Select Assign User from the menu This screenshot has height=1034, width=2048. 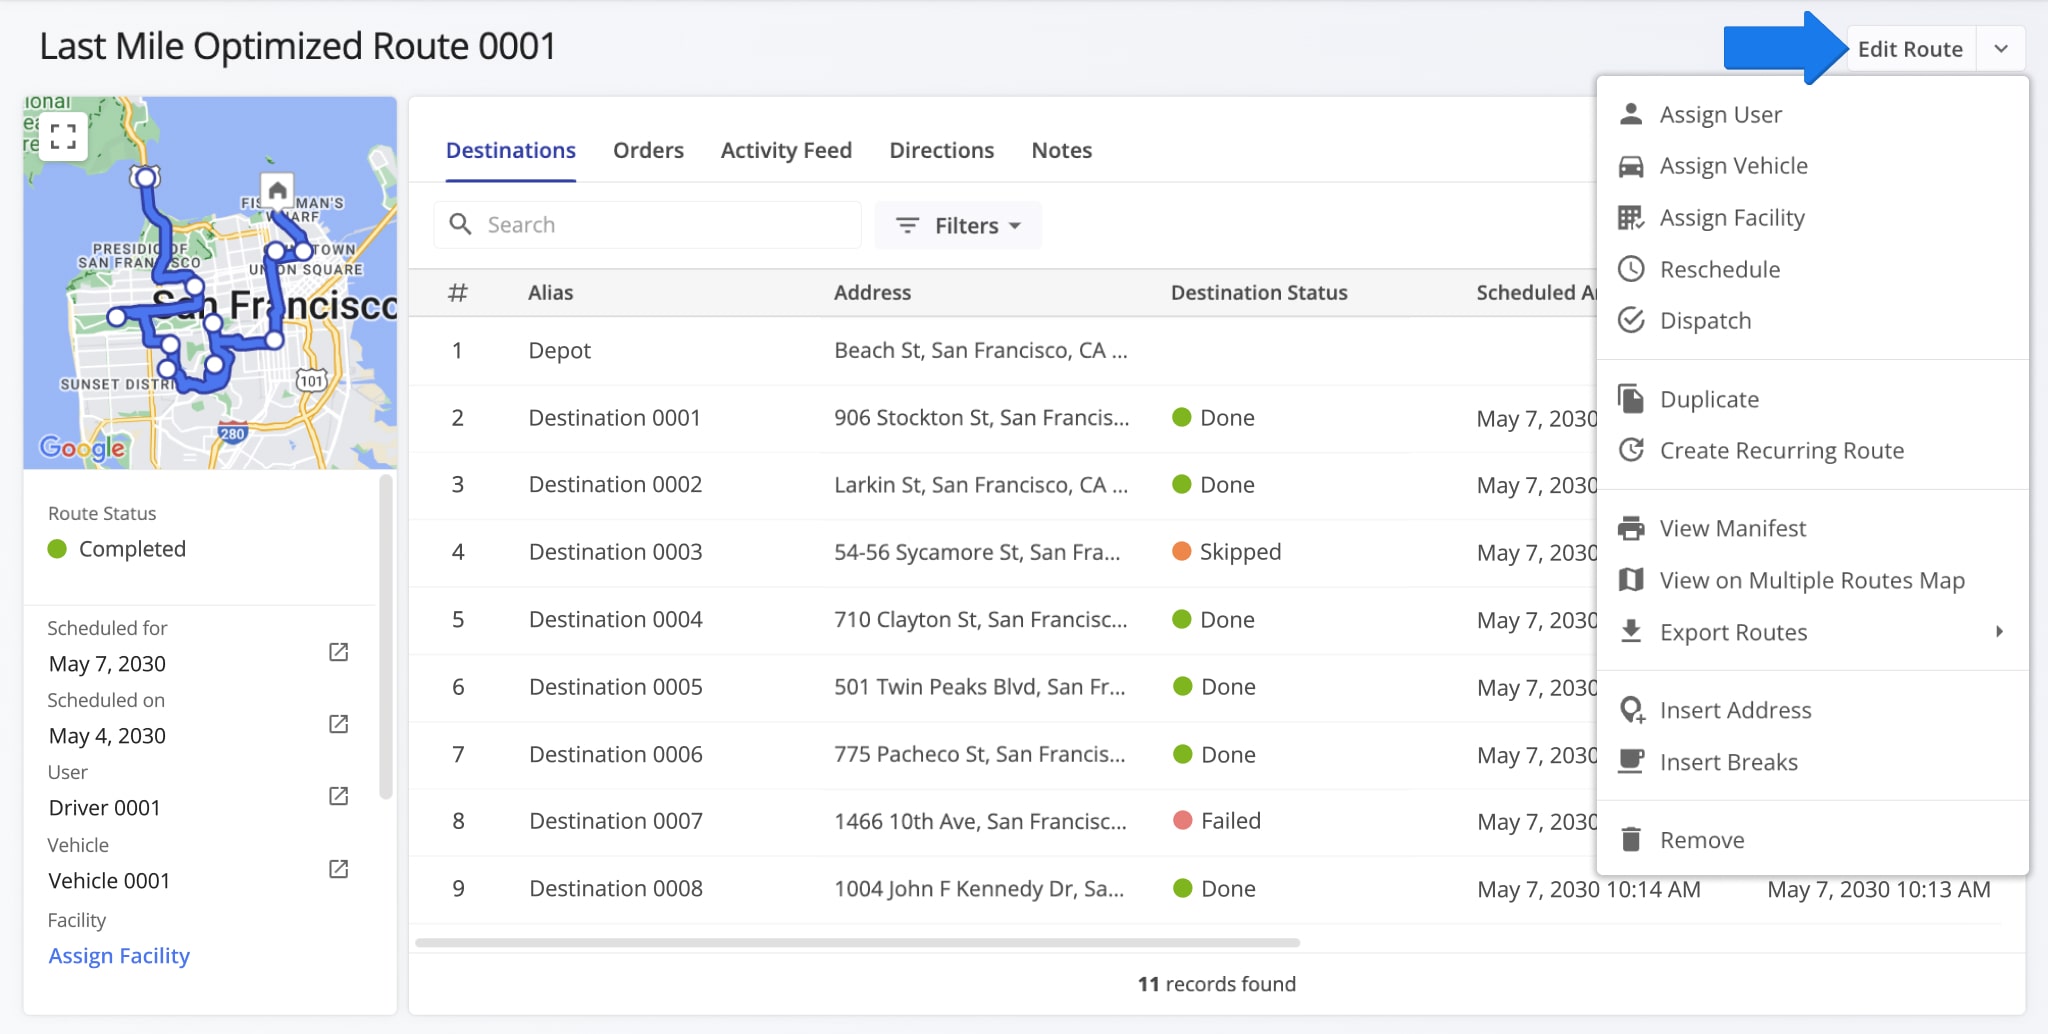1720,114
